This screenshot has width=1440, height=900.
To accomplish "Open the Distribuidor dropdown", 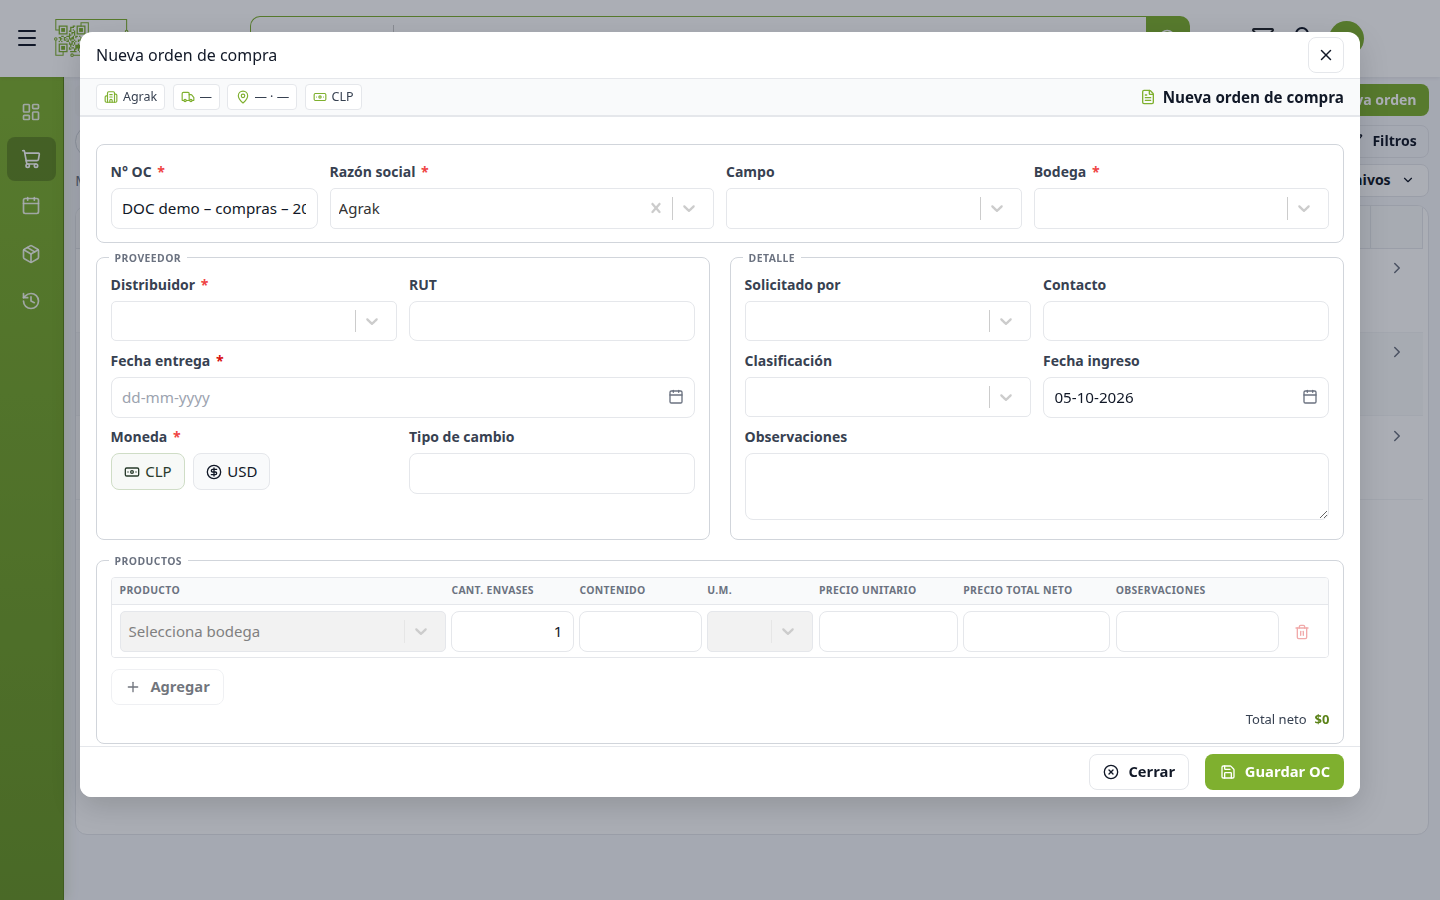I will point(372,322).
